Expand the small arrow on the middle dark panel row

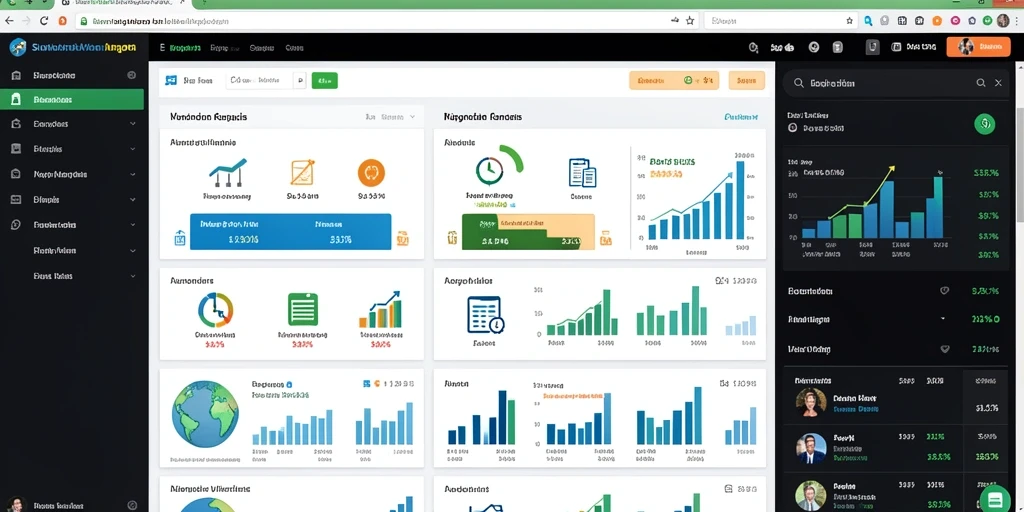coord(943,319)
